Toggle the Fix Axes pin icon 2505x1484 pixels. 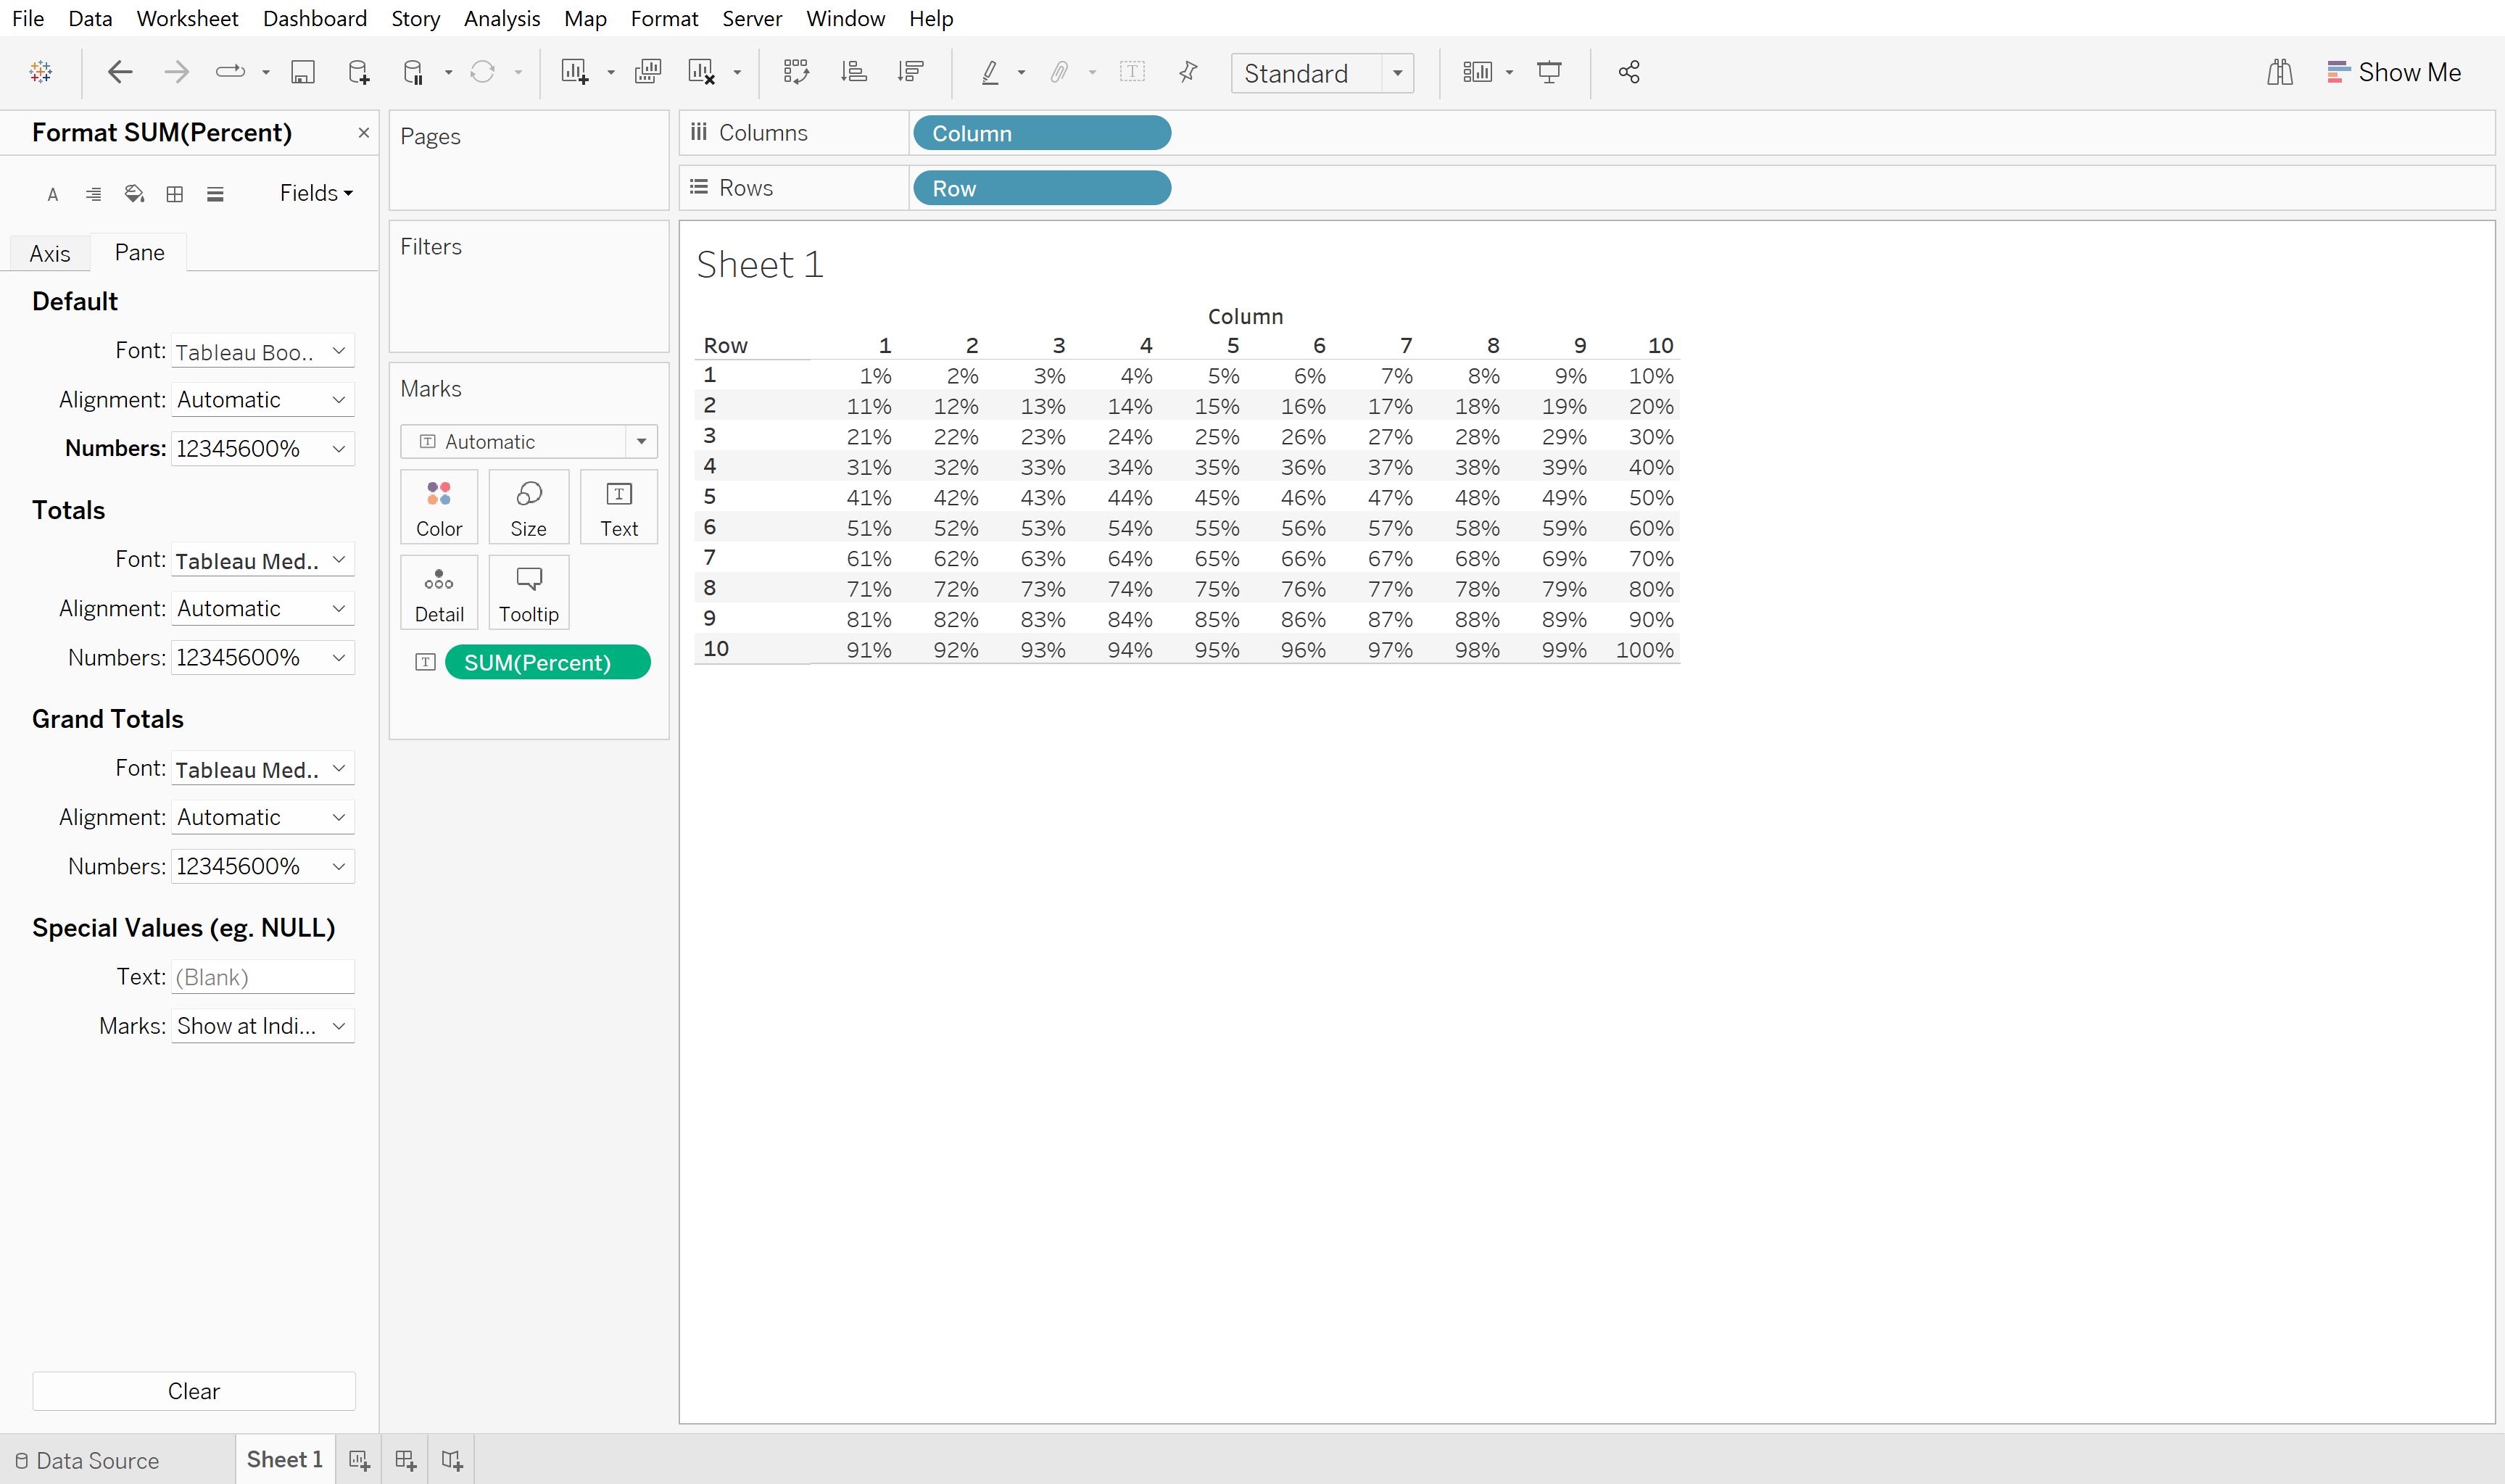[1188, 72]
